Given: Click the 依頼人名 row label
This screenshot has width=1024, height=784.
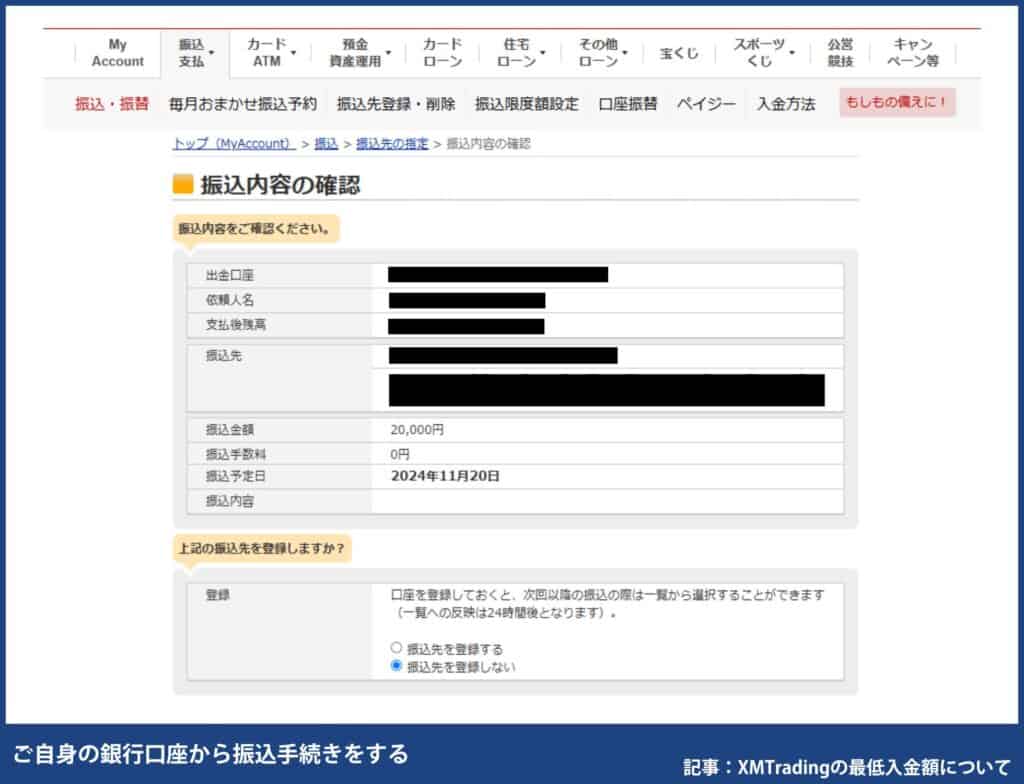Looking at the screenshot, I should click(x=229, y=301).
